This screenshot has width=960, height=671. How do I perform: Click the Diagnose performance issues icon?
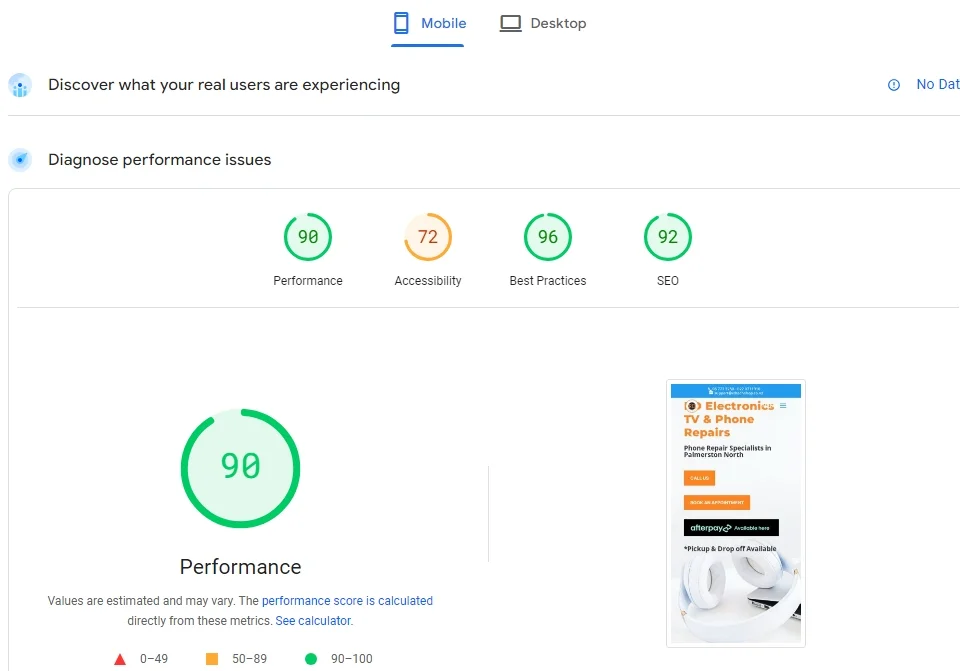click(x=20, y=160)
